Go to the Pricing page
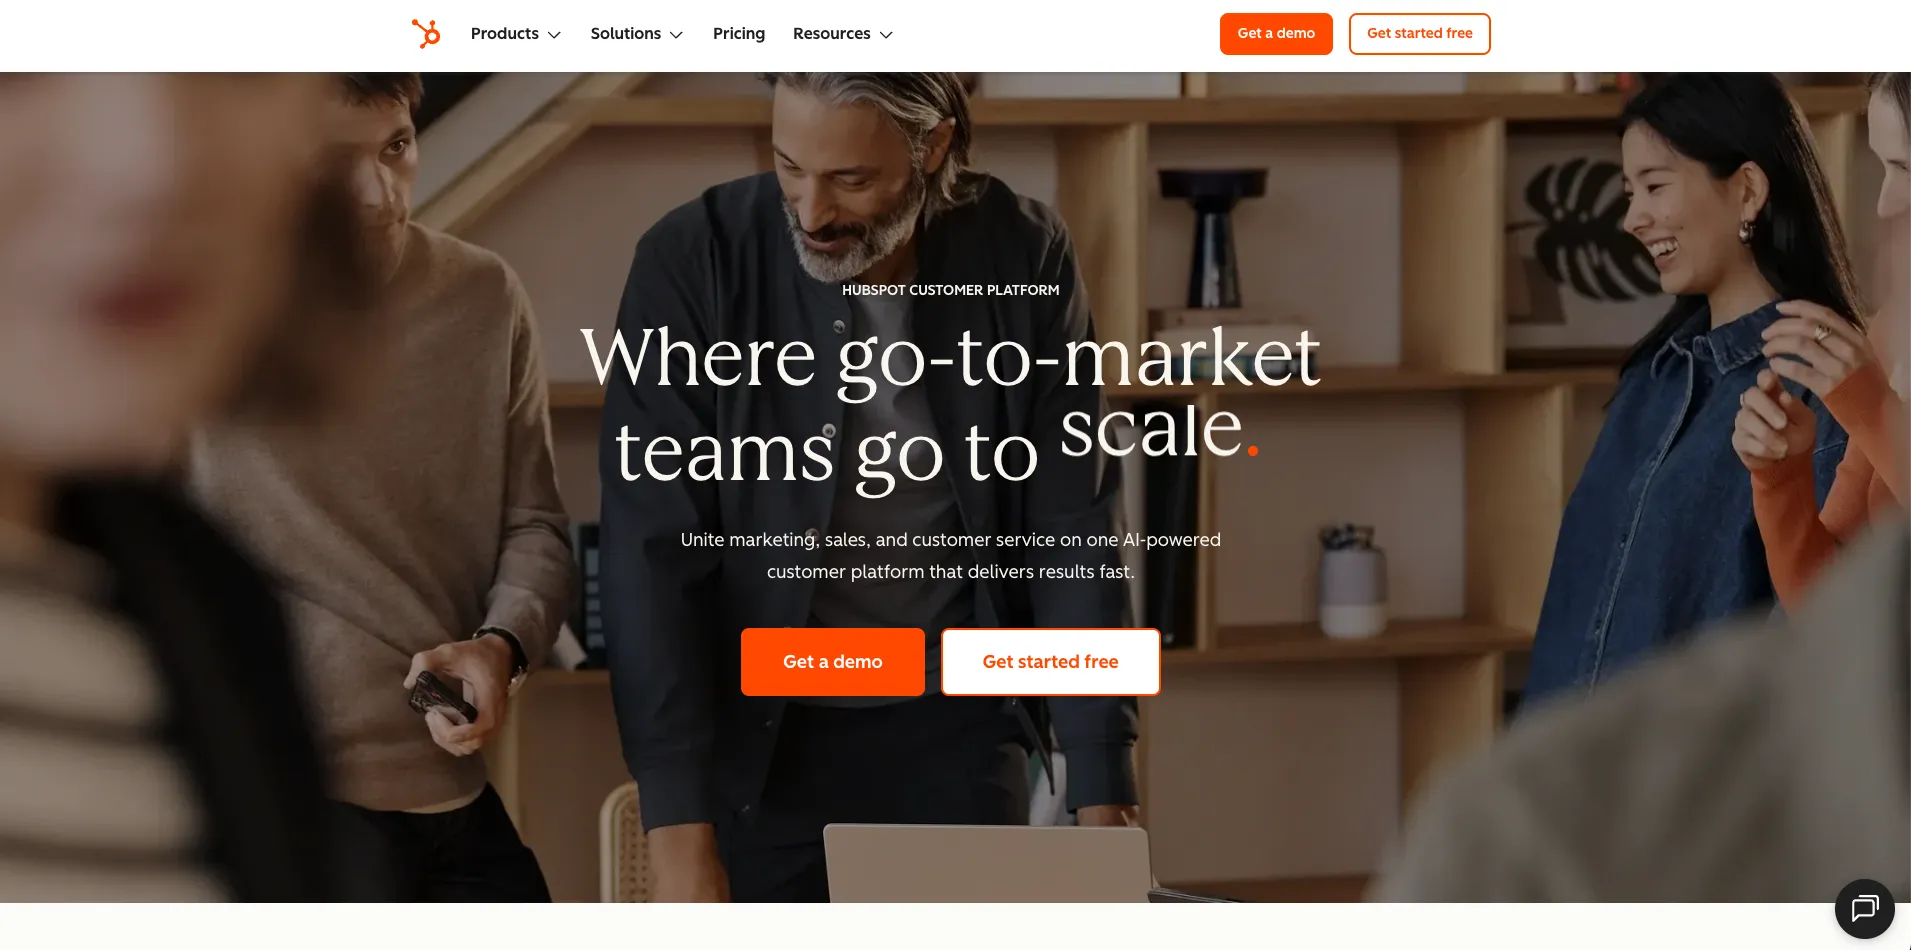Image resolution: width=1911 pixels, height=950 pixels. 739,34
